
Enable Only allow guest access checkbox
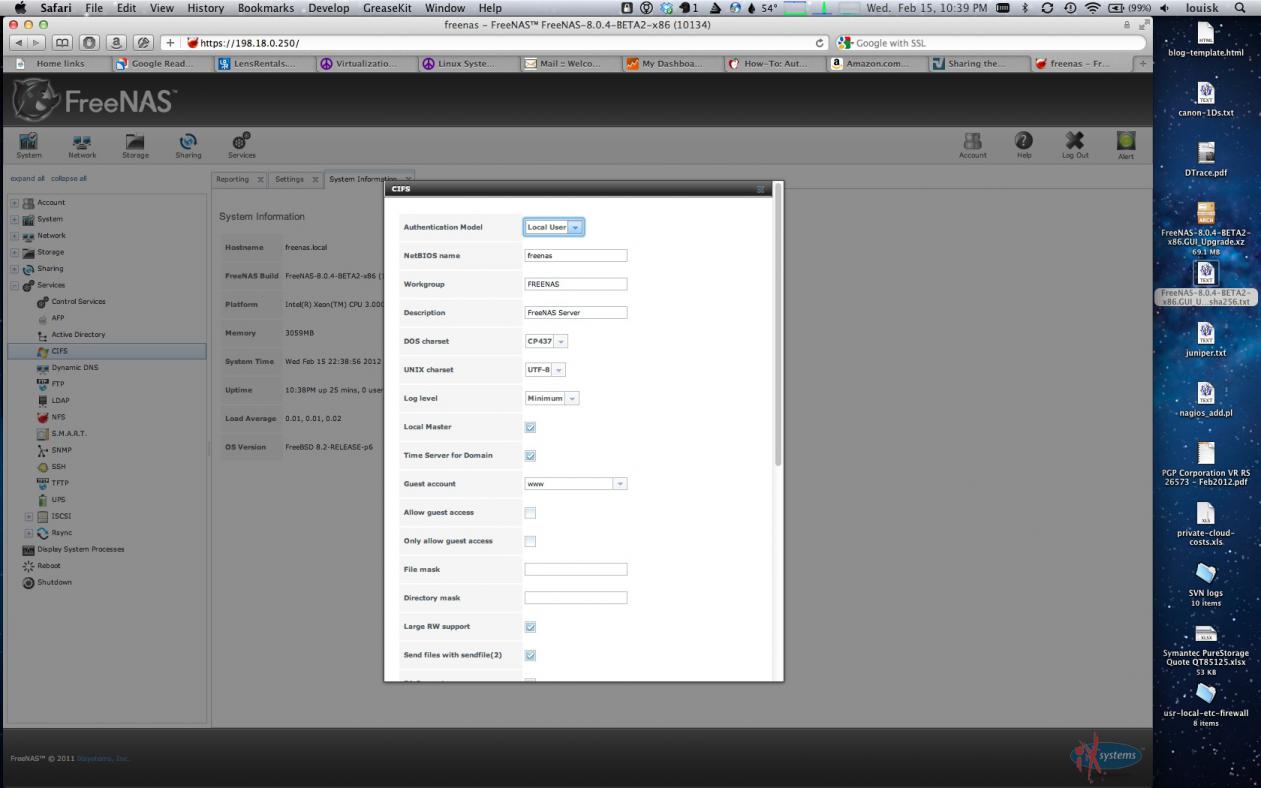coord(530,541)
